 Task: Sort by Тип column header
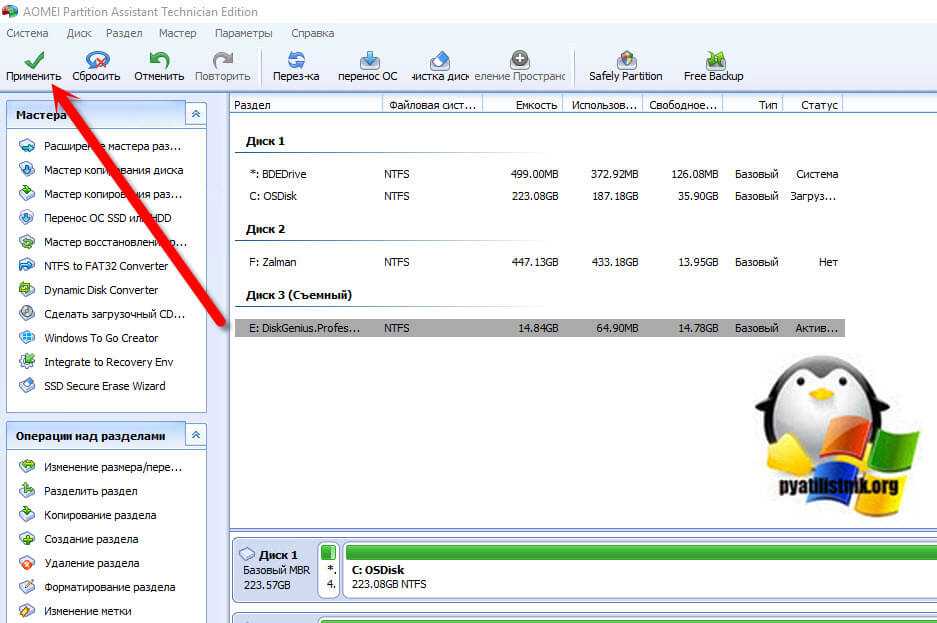coord(753,105)
